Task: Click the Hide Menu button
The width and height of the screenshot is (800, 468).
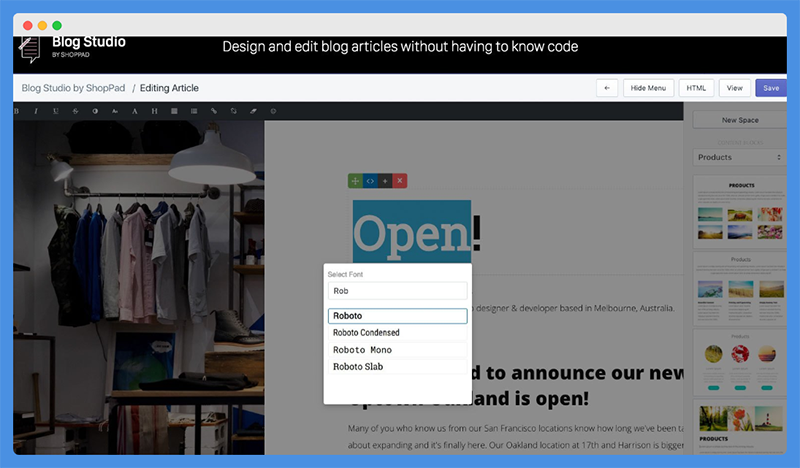Action: click(648, 88)
